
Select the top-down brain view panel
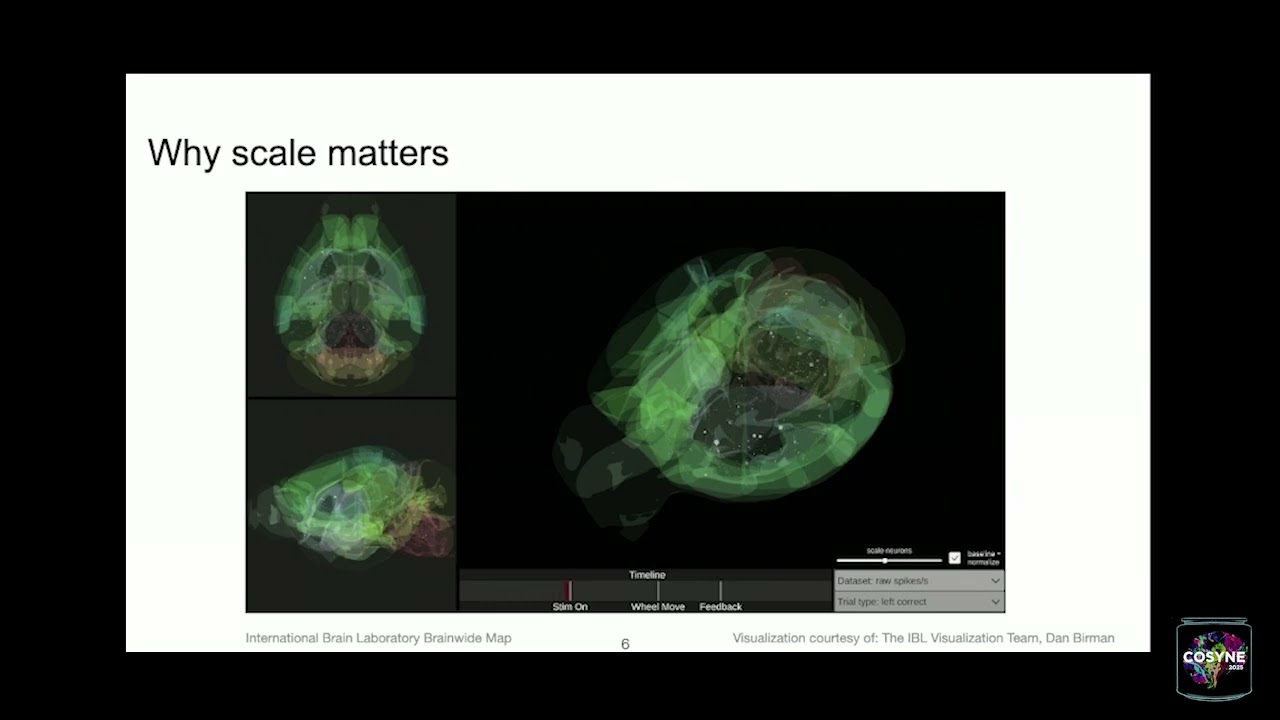point(351,295)
